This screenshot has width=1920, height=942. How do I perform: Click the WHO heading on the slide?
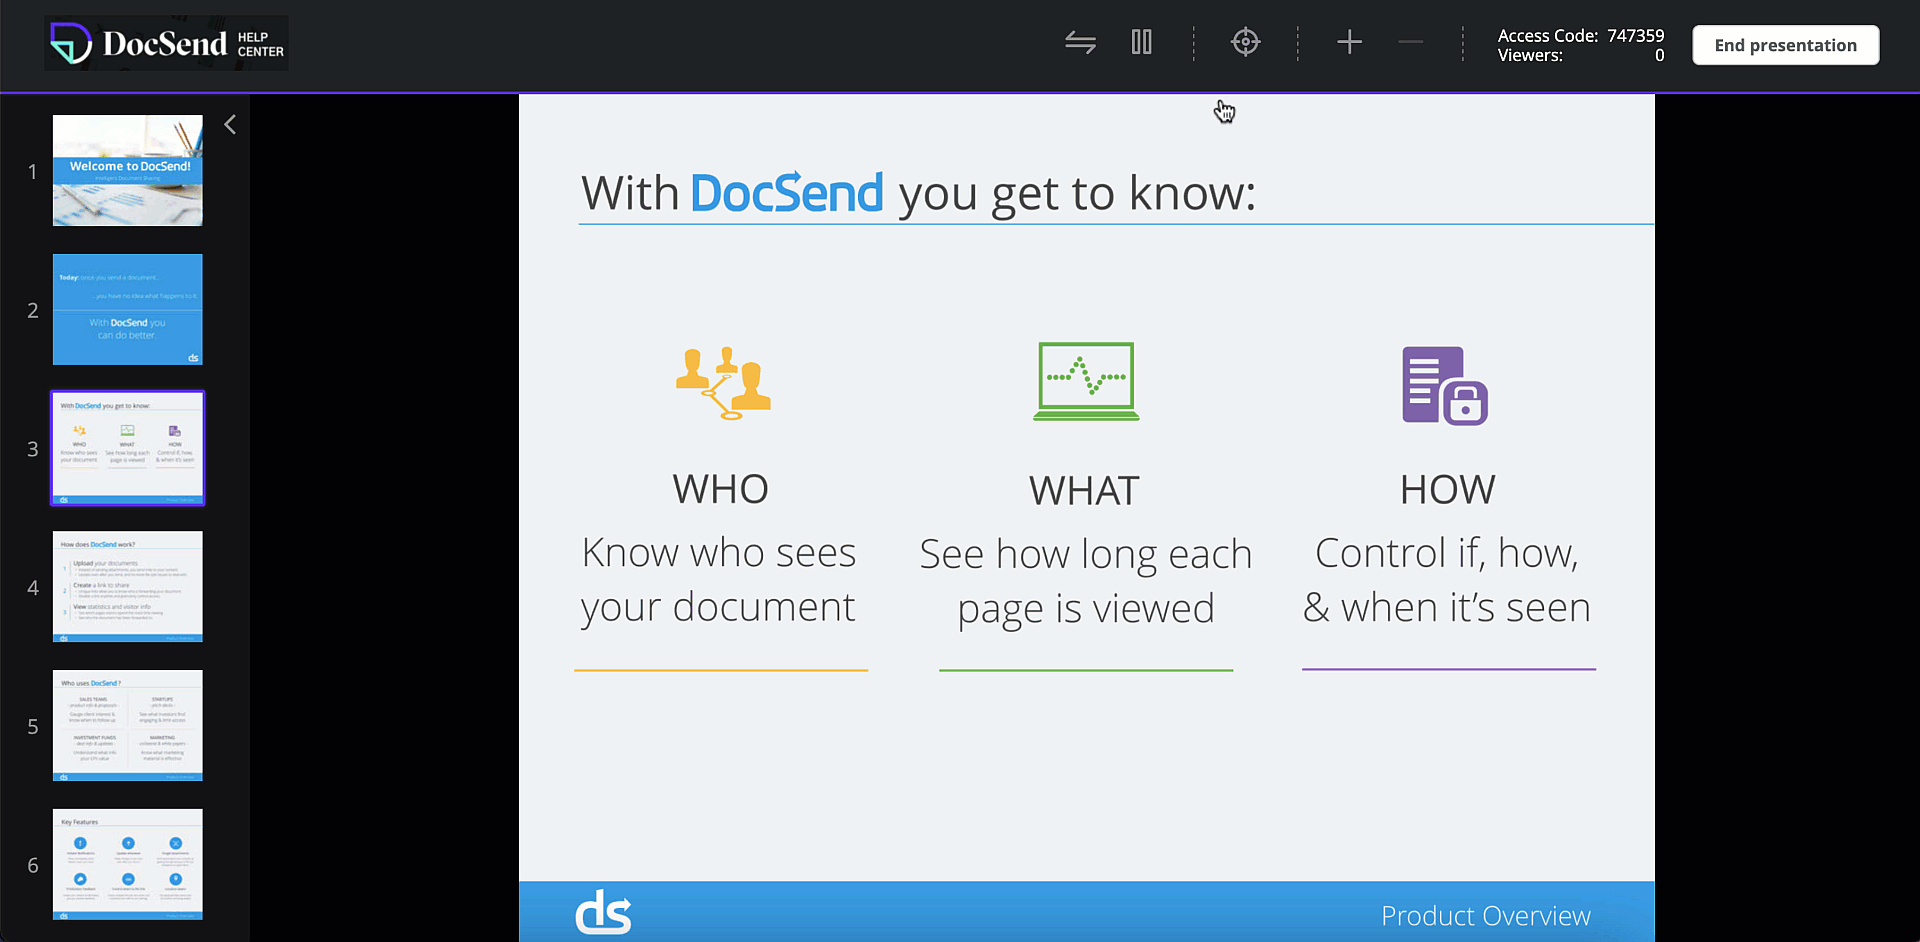[721, 489]
